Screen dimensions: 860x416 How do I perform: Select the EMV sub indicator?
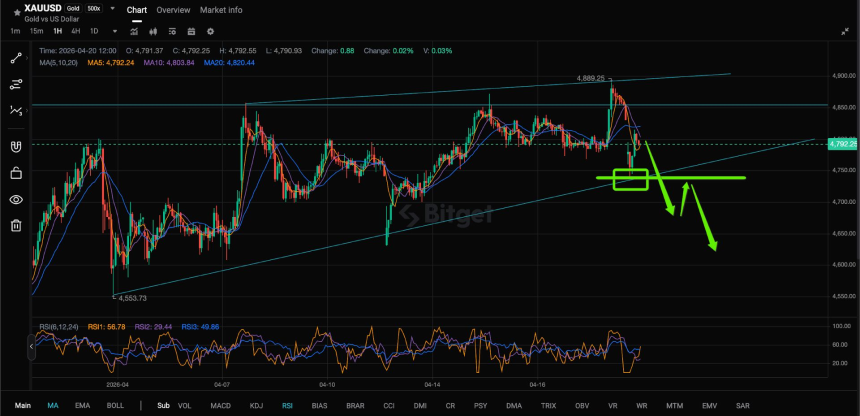(710, 406)
